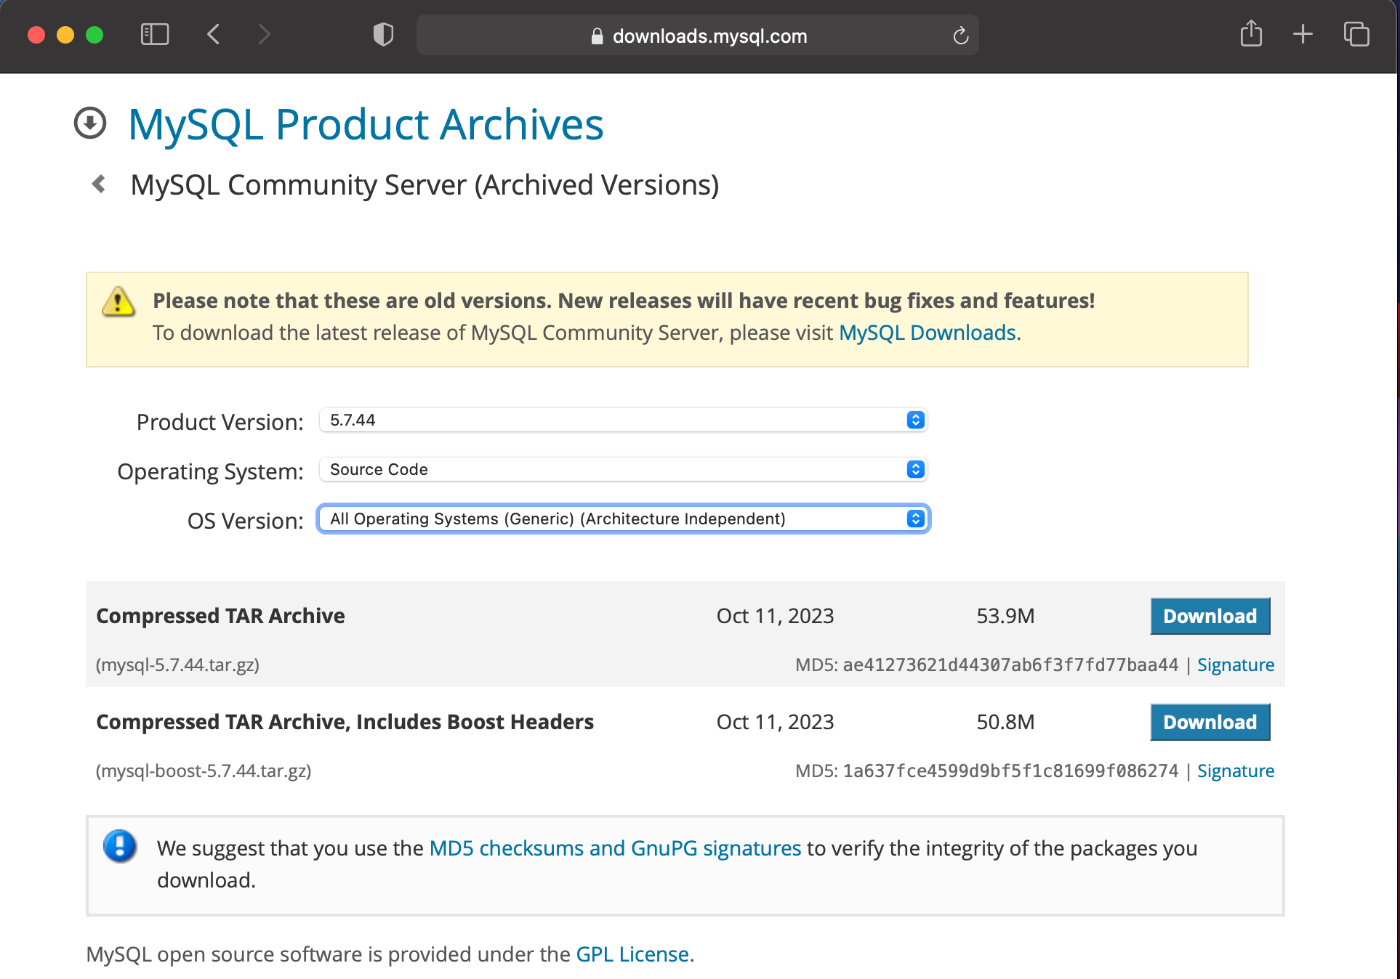Open the OS Version dropdown
The height and width of the screenshot is (979, 1400).
coord(623,519)
